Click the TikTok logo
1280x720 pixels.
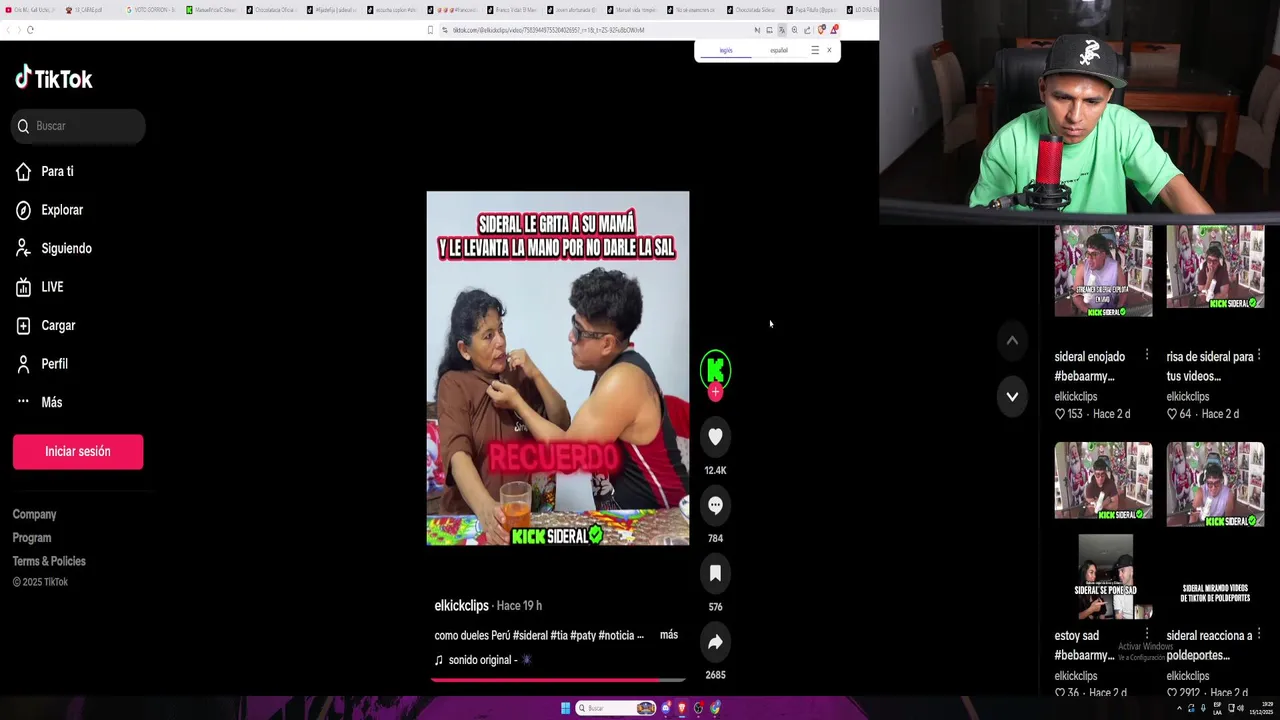point(54,78)
